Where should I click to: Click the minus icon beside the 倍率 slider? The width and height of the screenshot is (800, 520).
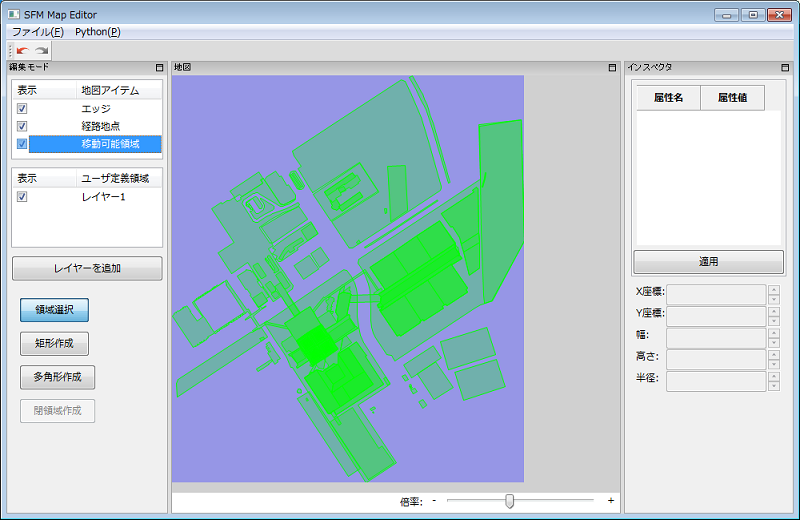point(434,501)
